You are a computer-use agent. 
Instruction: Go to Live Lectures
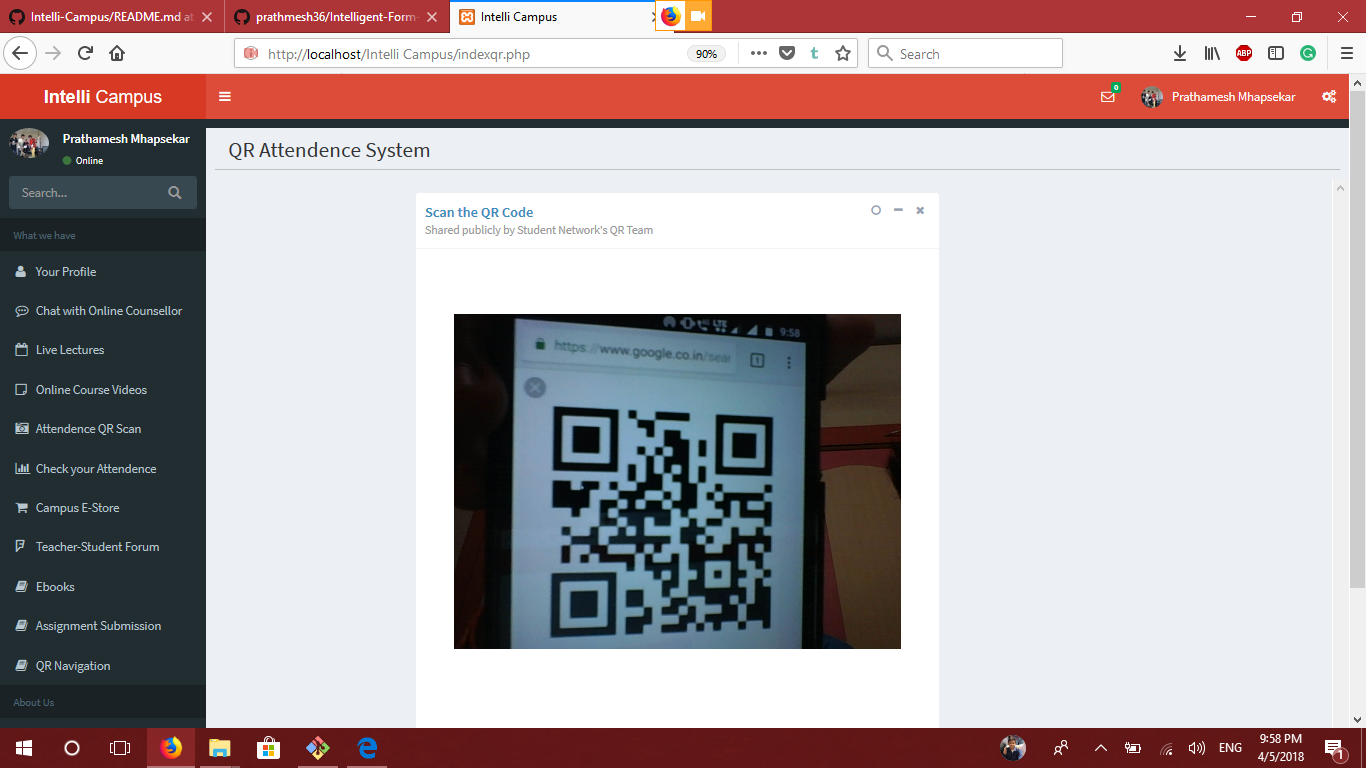pos(103,350)
